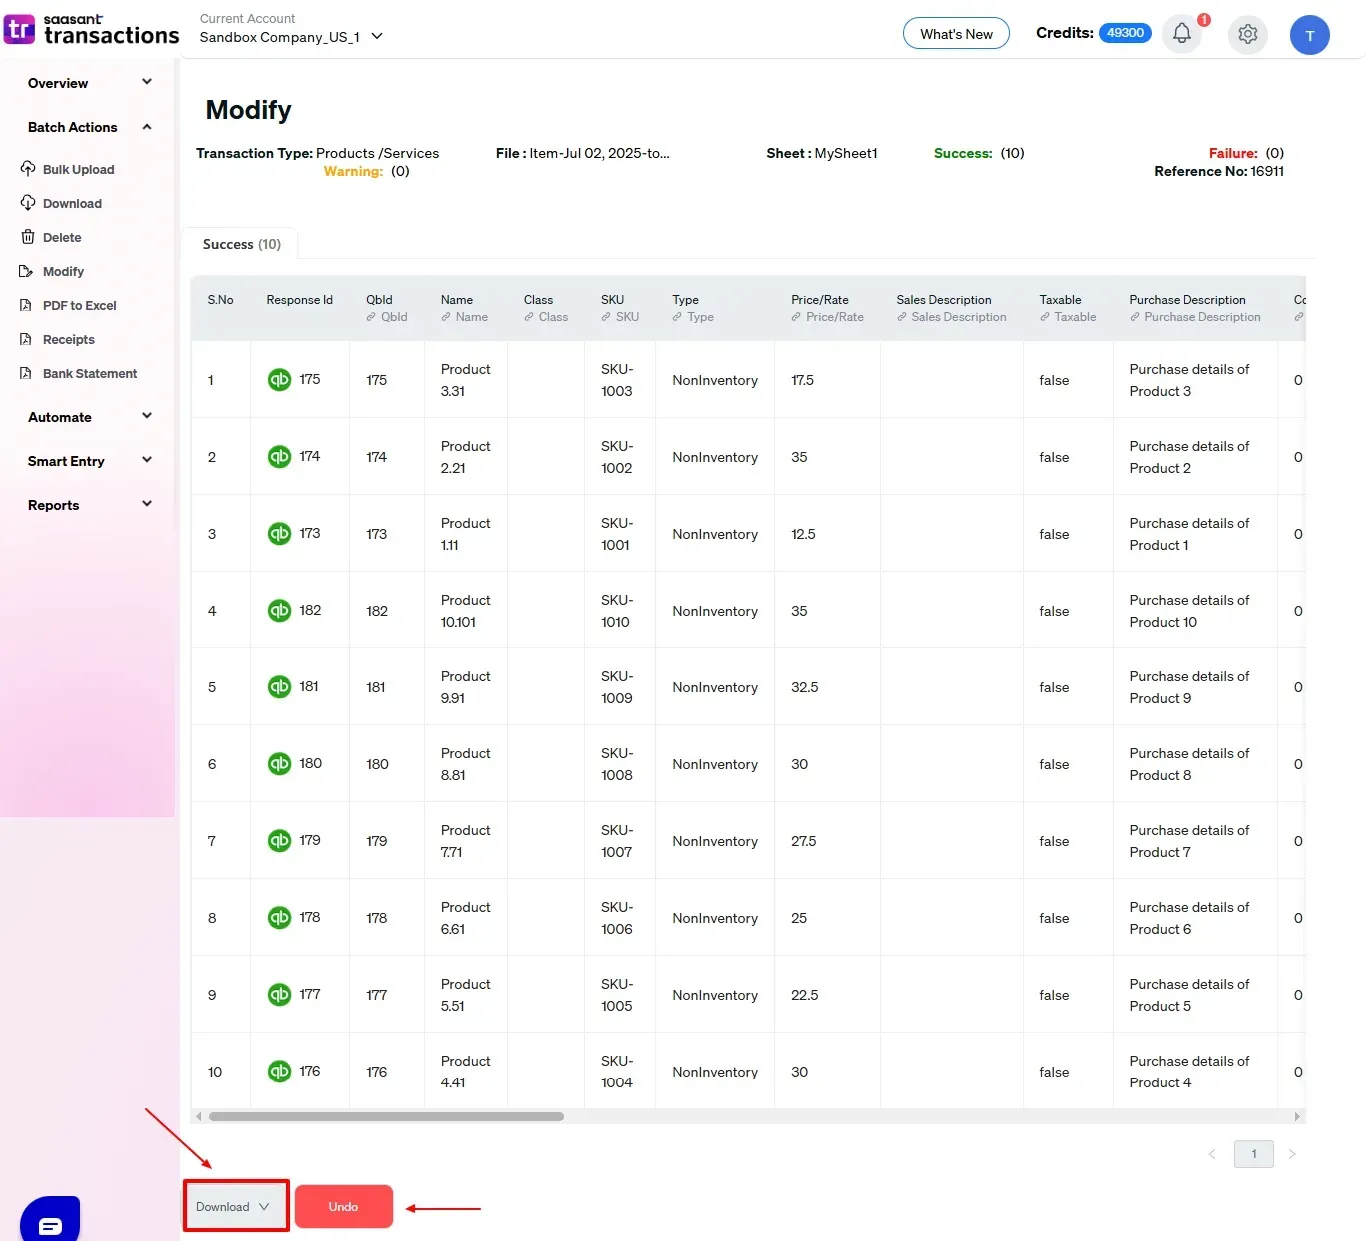Image resolution: width=1366 pixels, height=1241 pixels.
Task: Click the Receipts sidebar icon
Action: 26,339
